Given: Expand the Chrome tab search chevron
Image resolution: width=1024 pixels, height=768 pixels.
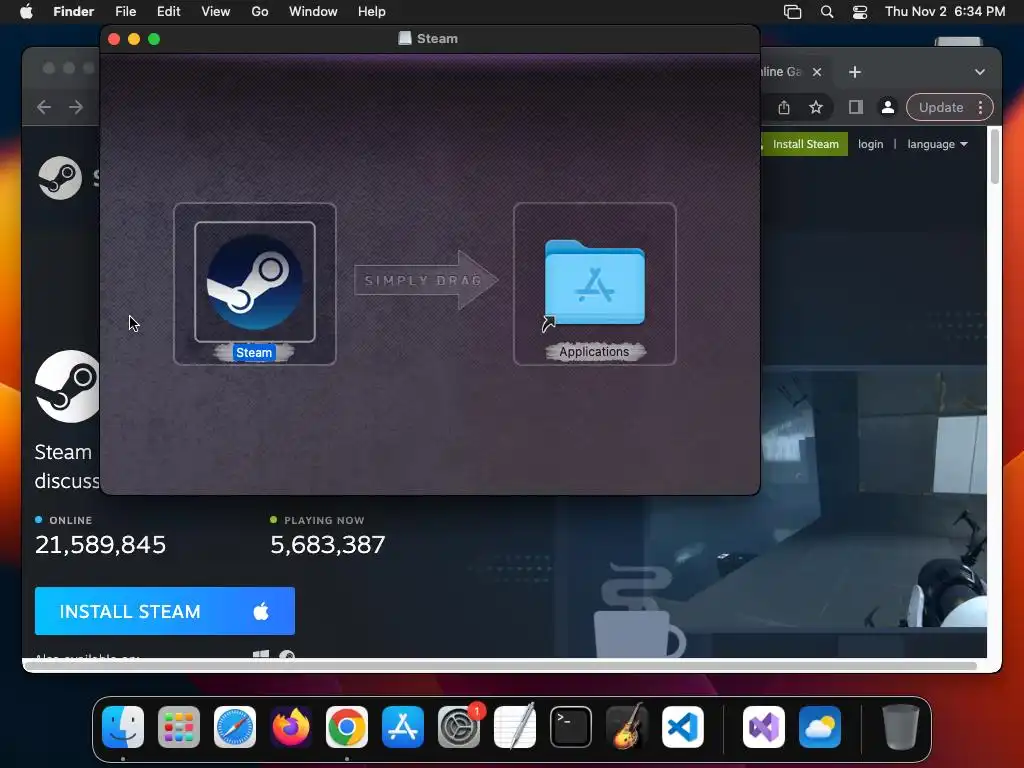Looking at the screenshot, I should (x=980, y=72).
